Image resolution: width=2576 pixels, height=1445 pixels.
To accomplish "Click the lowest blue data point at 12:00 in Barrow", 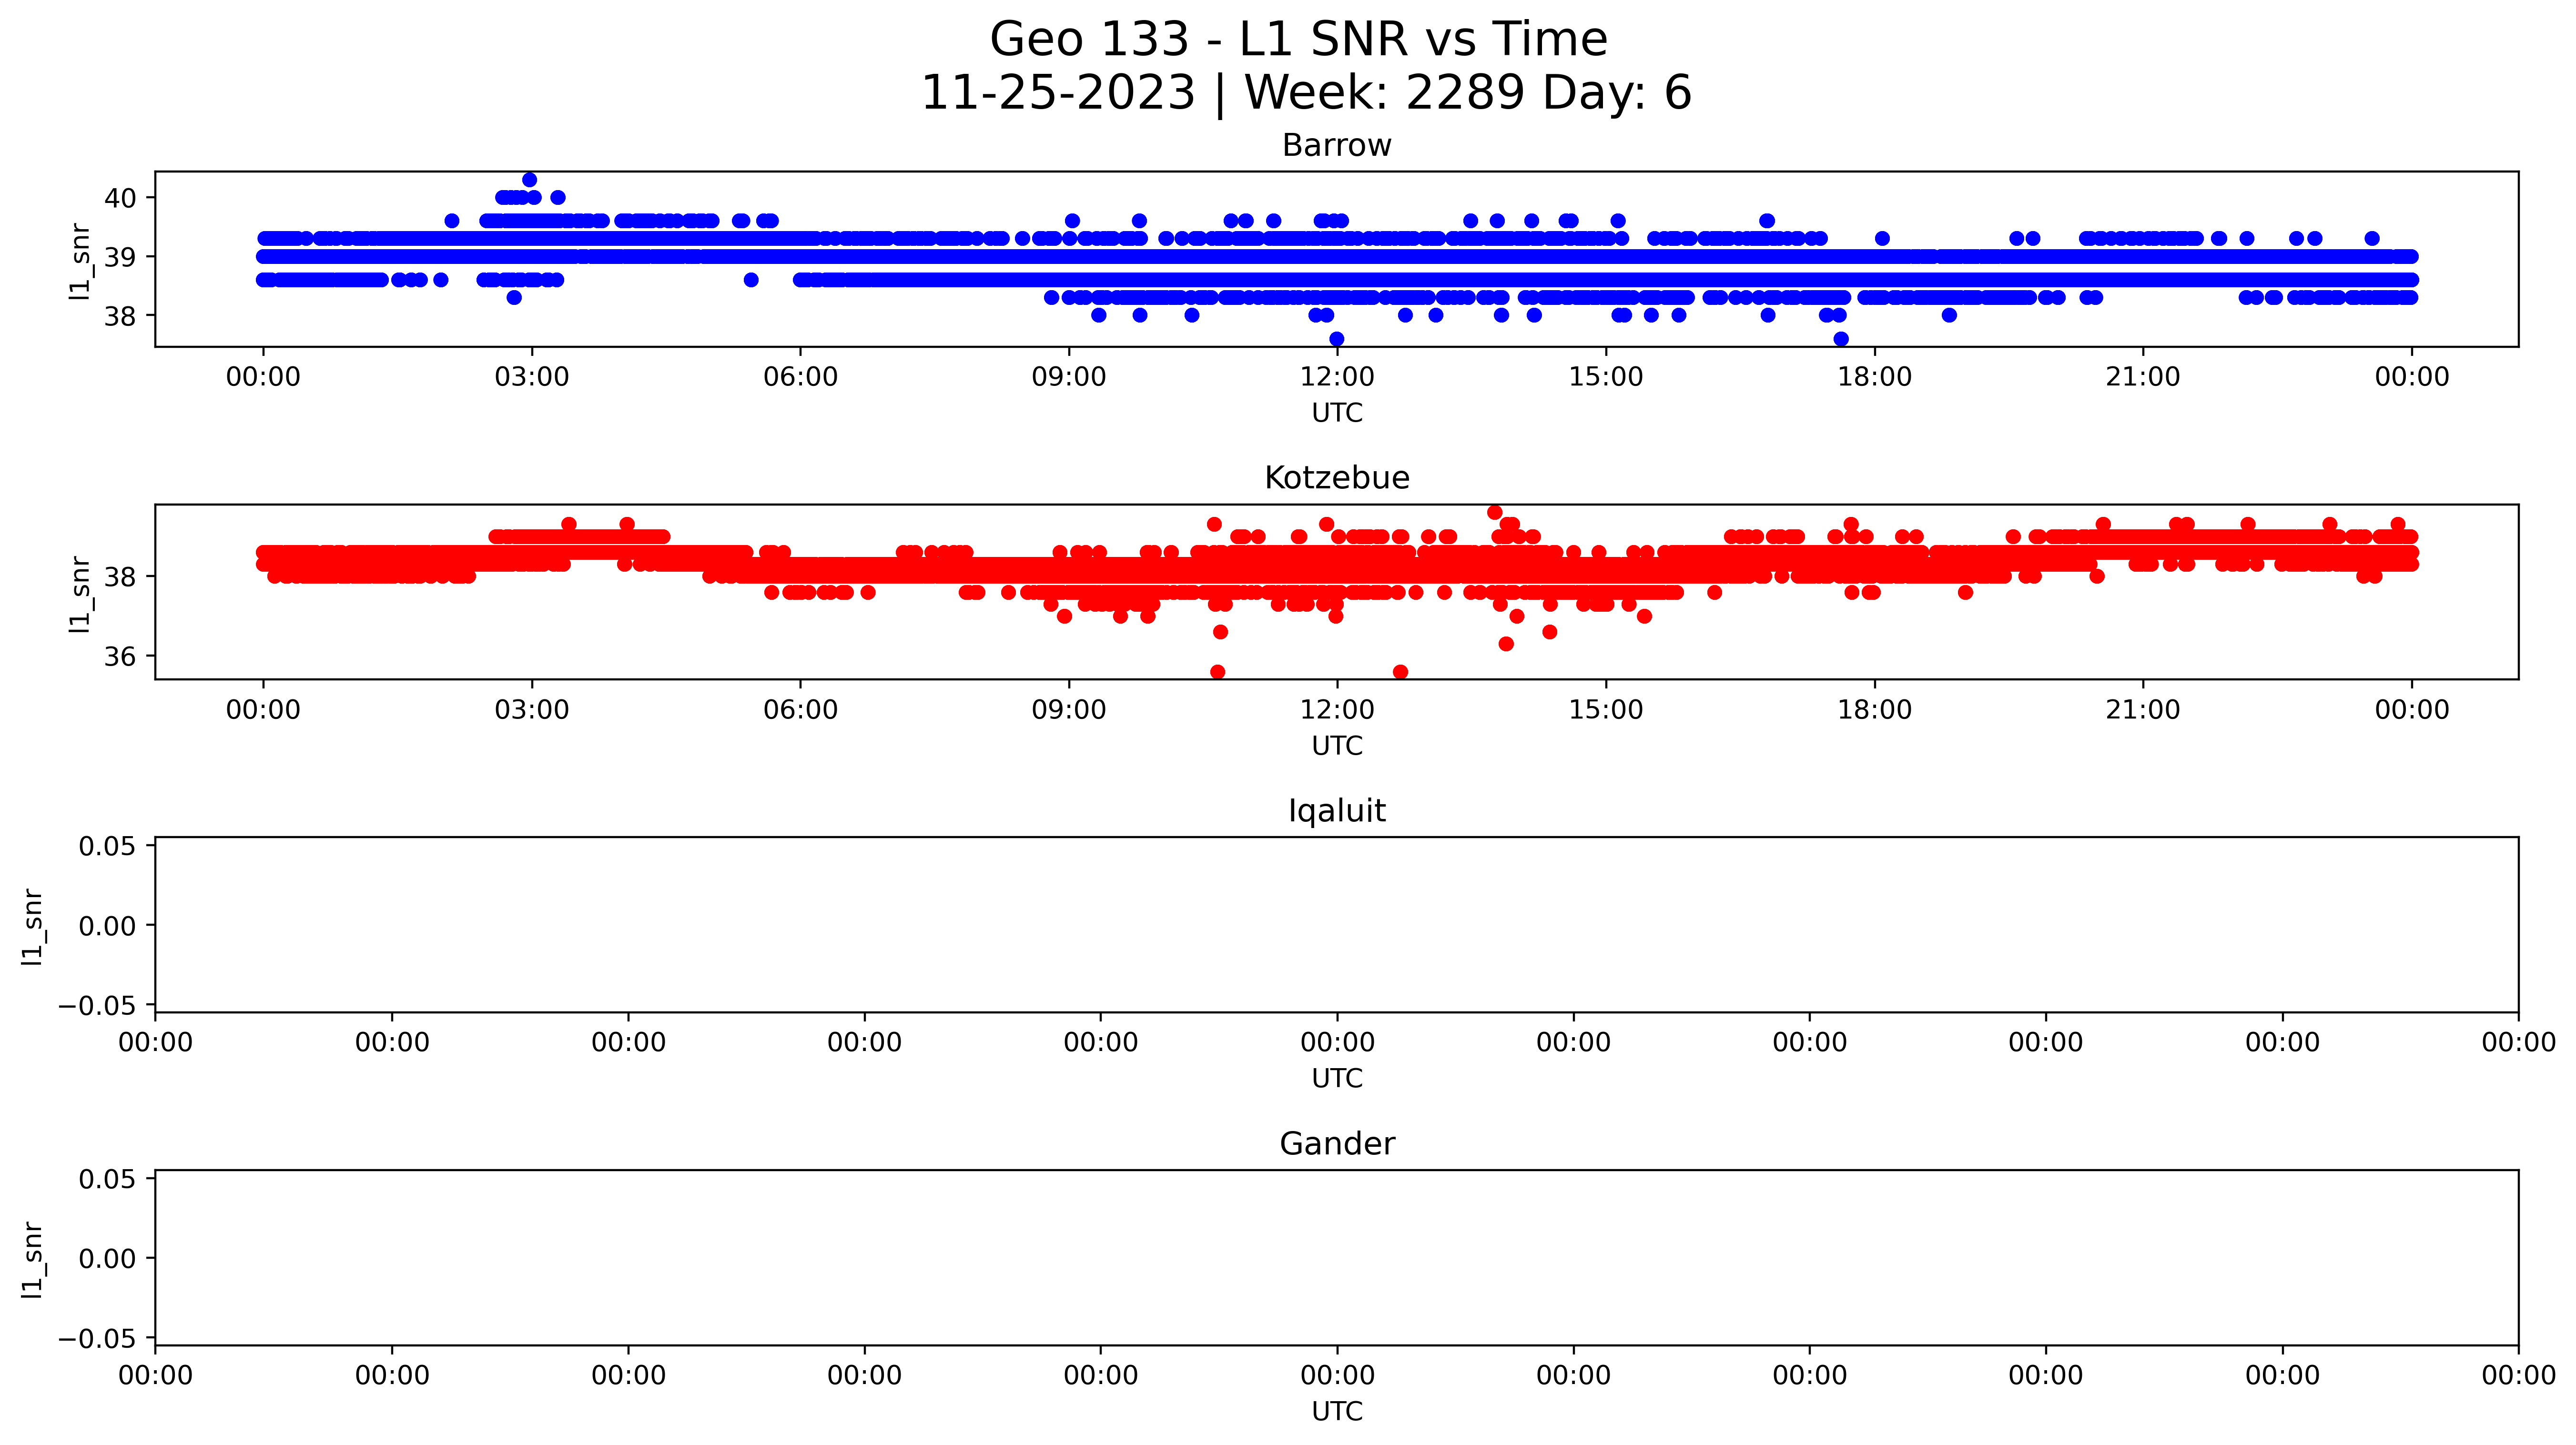I will pos(1337,339).
